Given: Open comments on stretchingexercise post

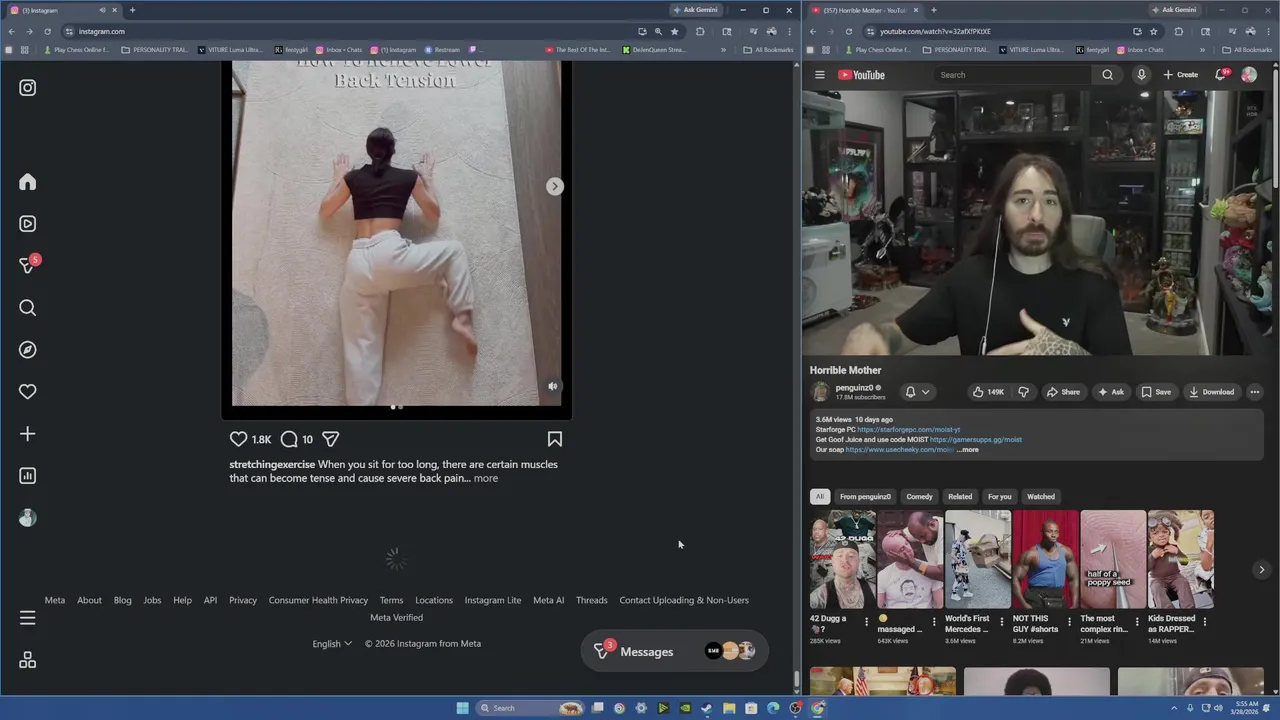Looking at the screenshot, I should [289, 439].
